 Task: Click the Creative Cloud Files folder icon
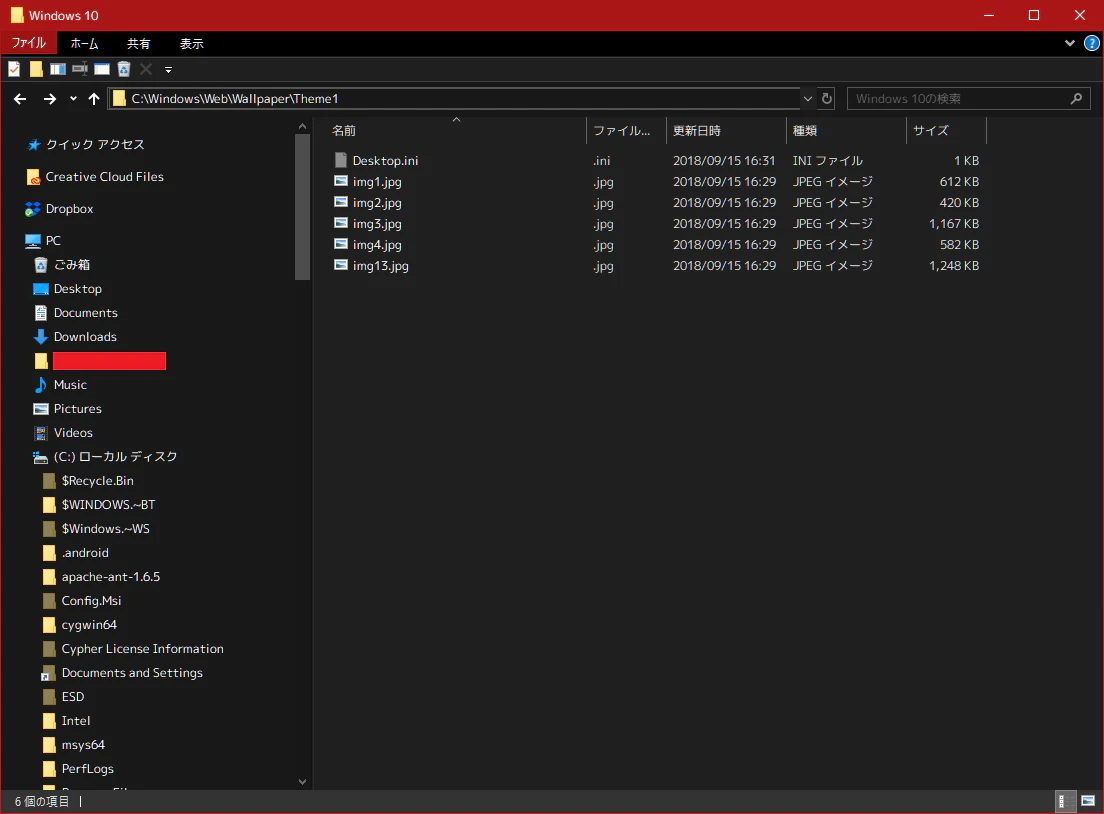tap(33, 177)
